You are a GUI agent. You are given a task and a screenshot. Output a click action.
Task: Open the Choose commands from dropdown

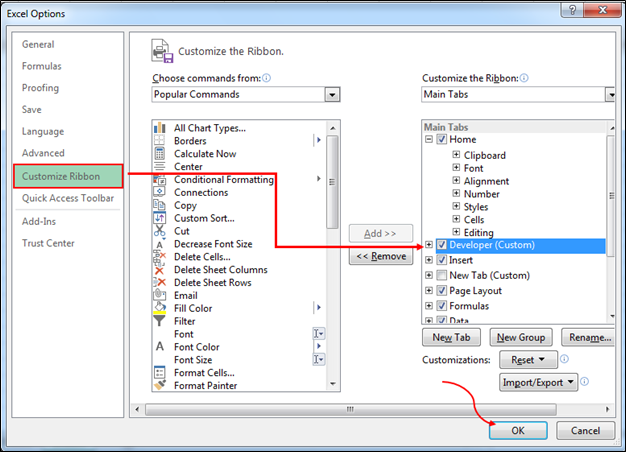[x=332, y=95]
